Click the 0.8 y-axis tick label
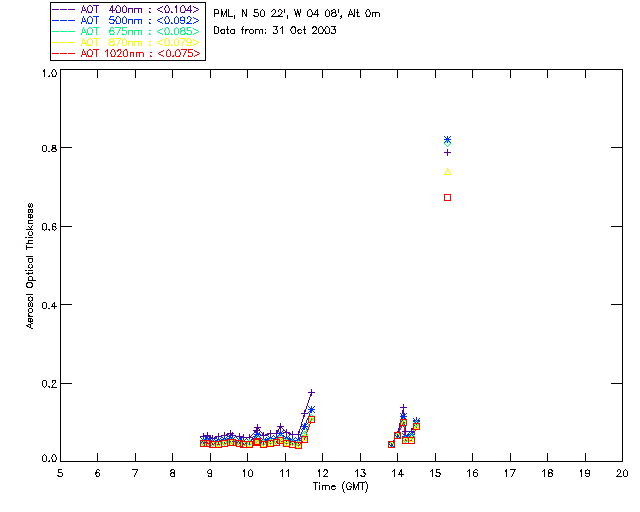Viewport: 640px width, 512px height. tap(49, 148)
